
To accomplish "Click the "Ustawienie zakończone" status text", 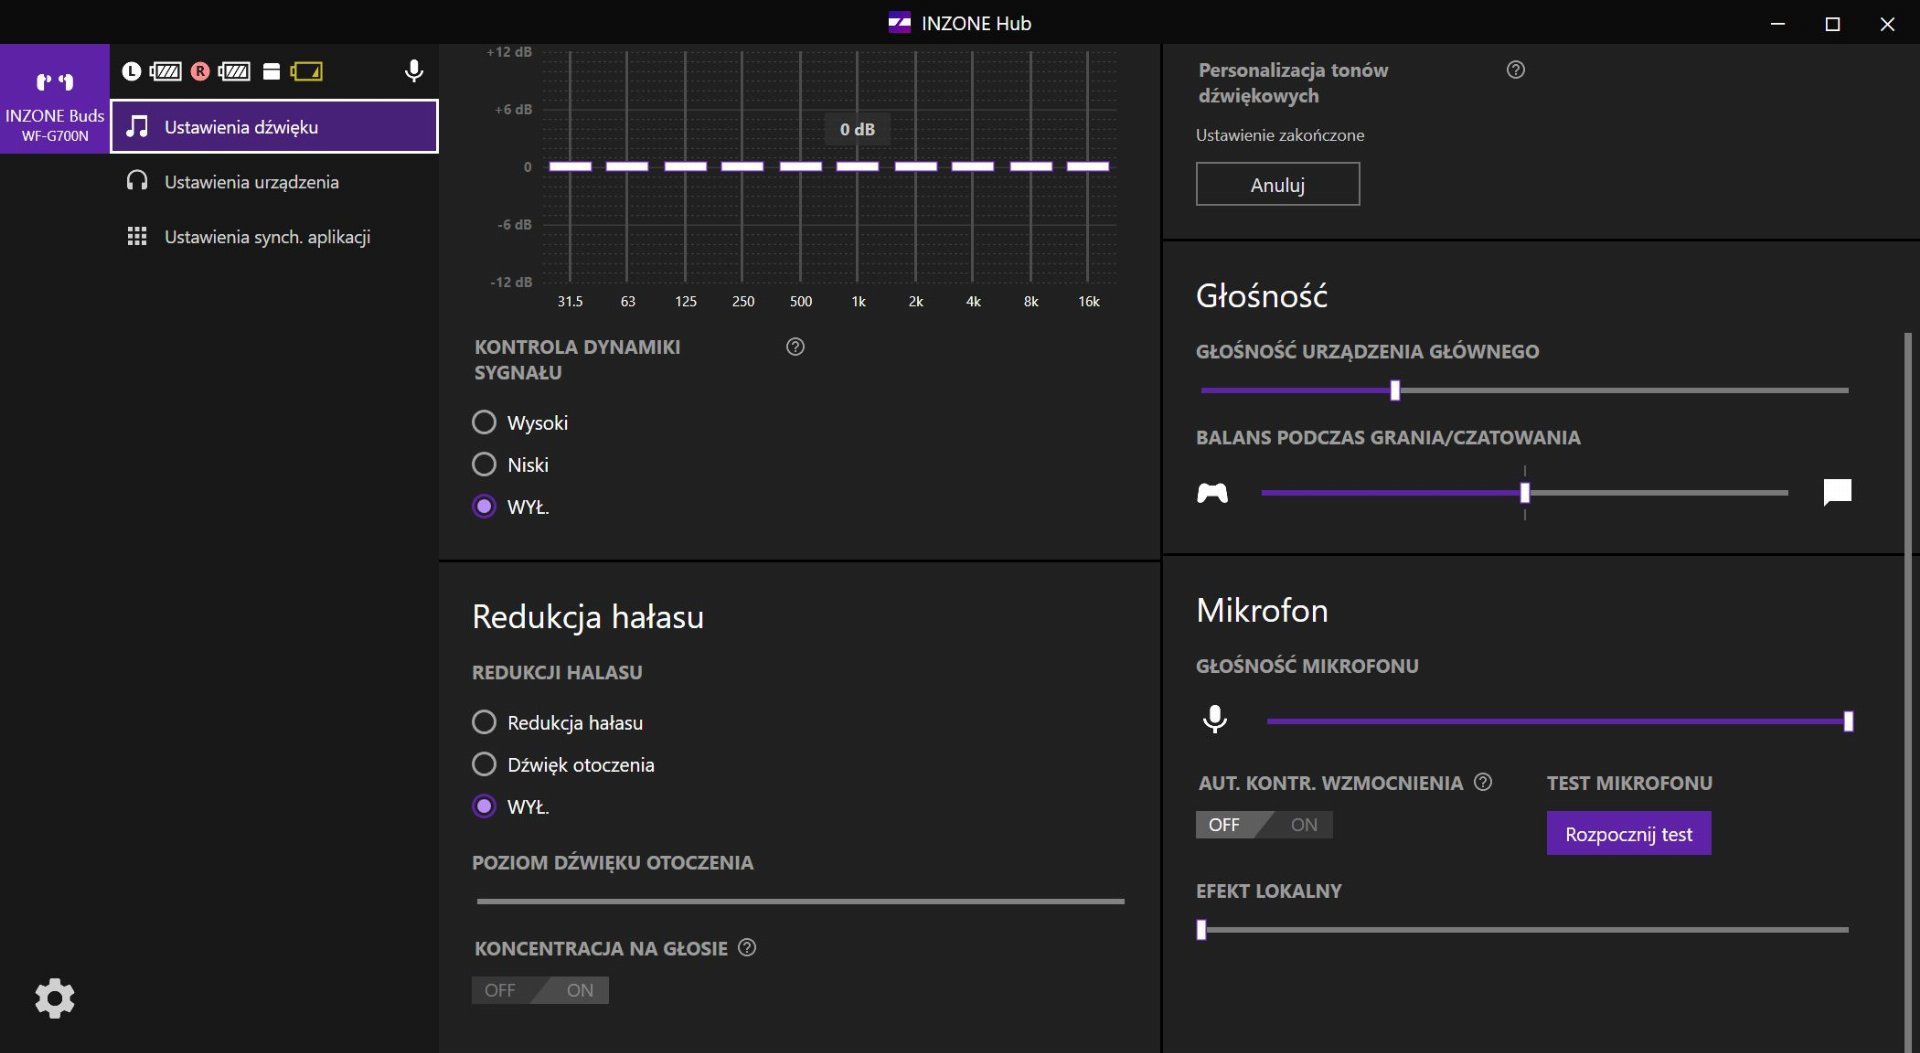I will coord(1280,135).
